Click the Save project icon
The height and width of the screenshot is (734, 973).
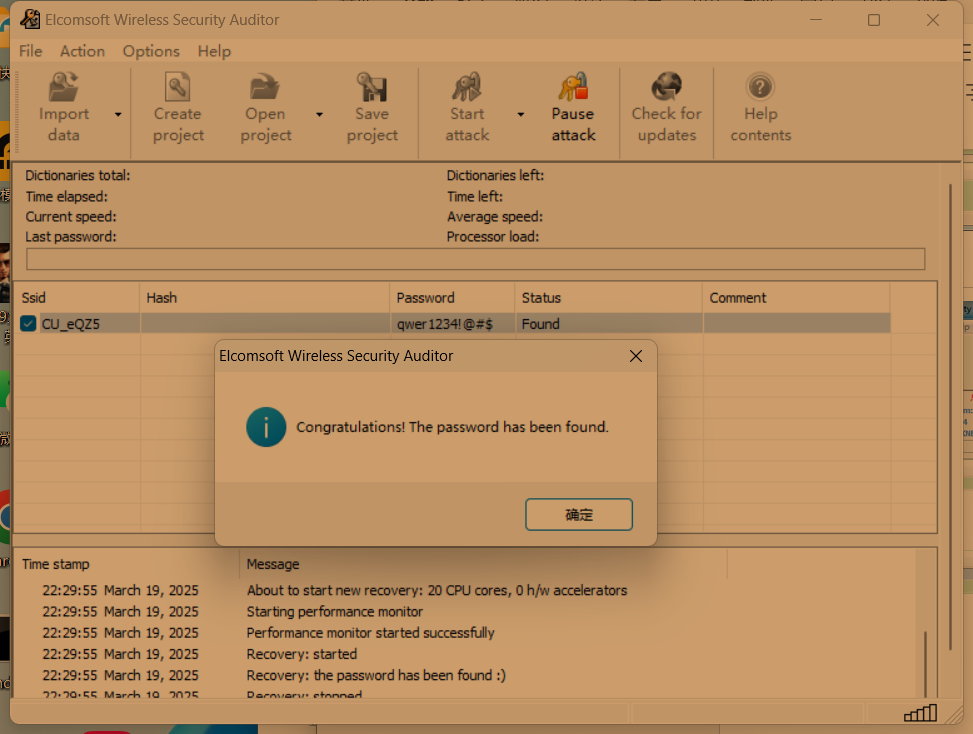(372, 87)
